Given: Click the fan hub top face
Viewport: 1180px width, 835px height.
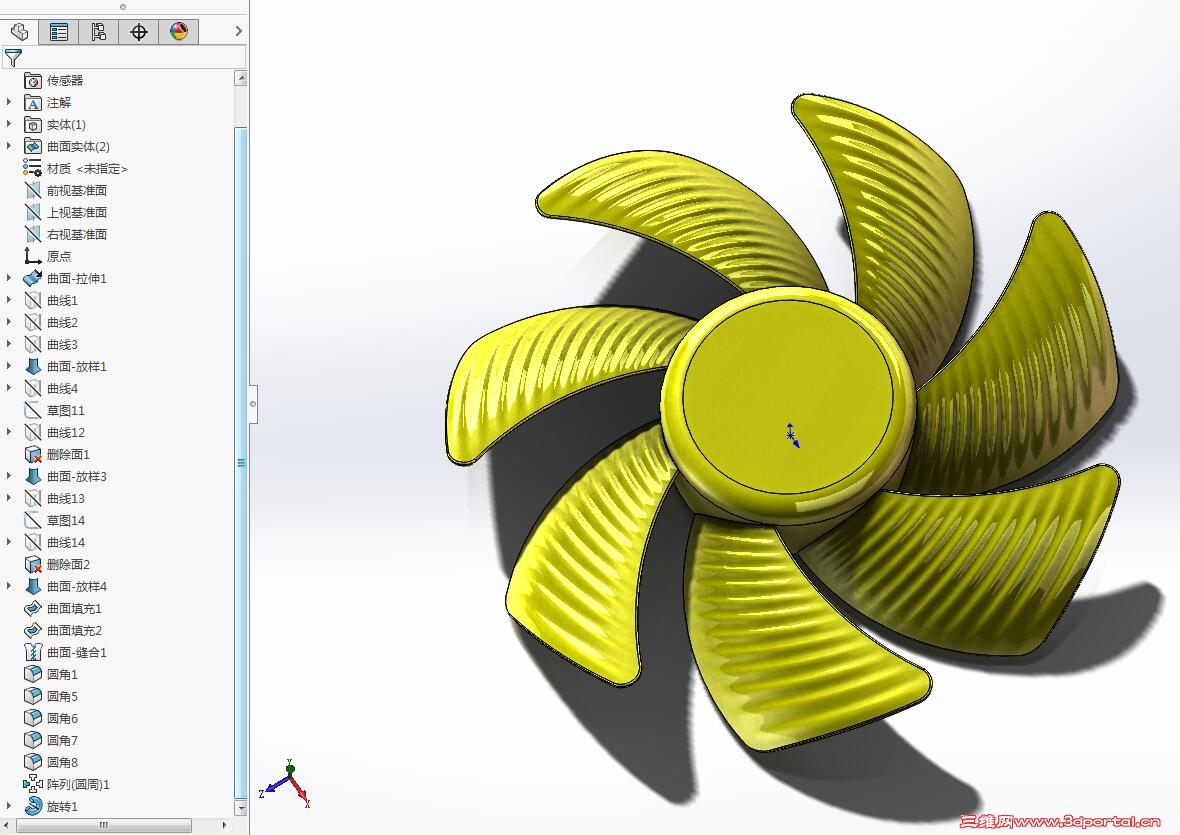Looking at the screenshot, I should [788, 396].
